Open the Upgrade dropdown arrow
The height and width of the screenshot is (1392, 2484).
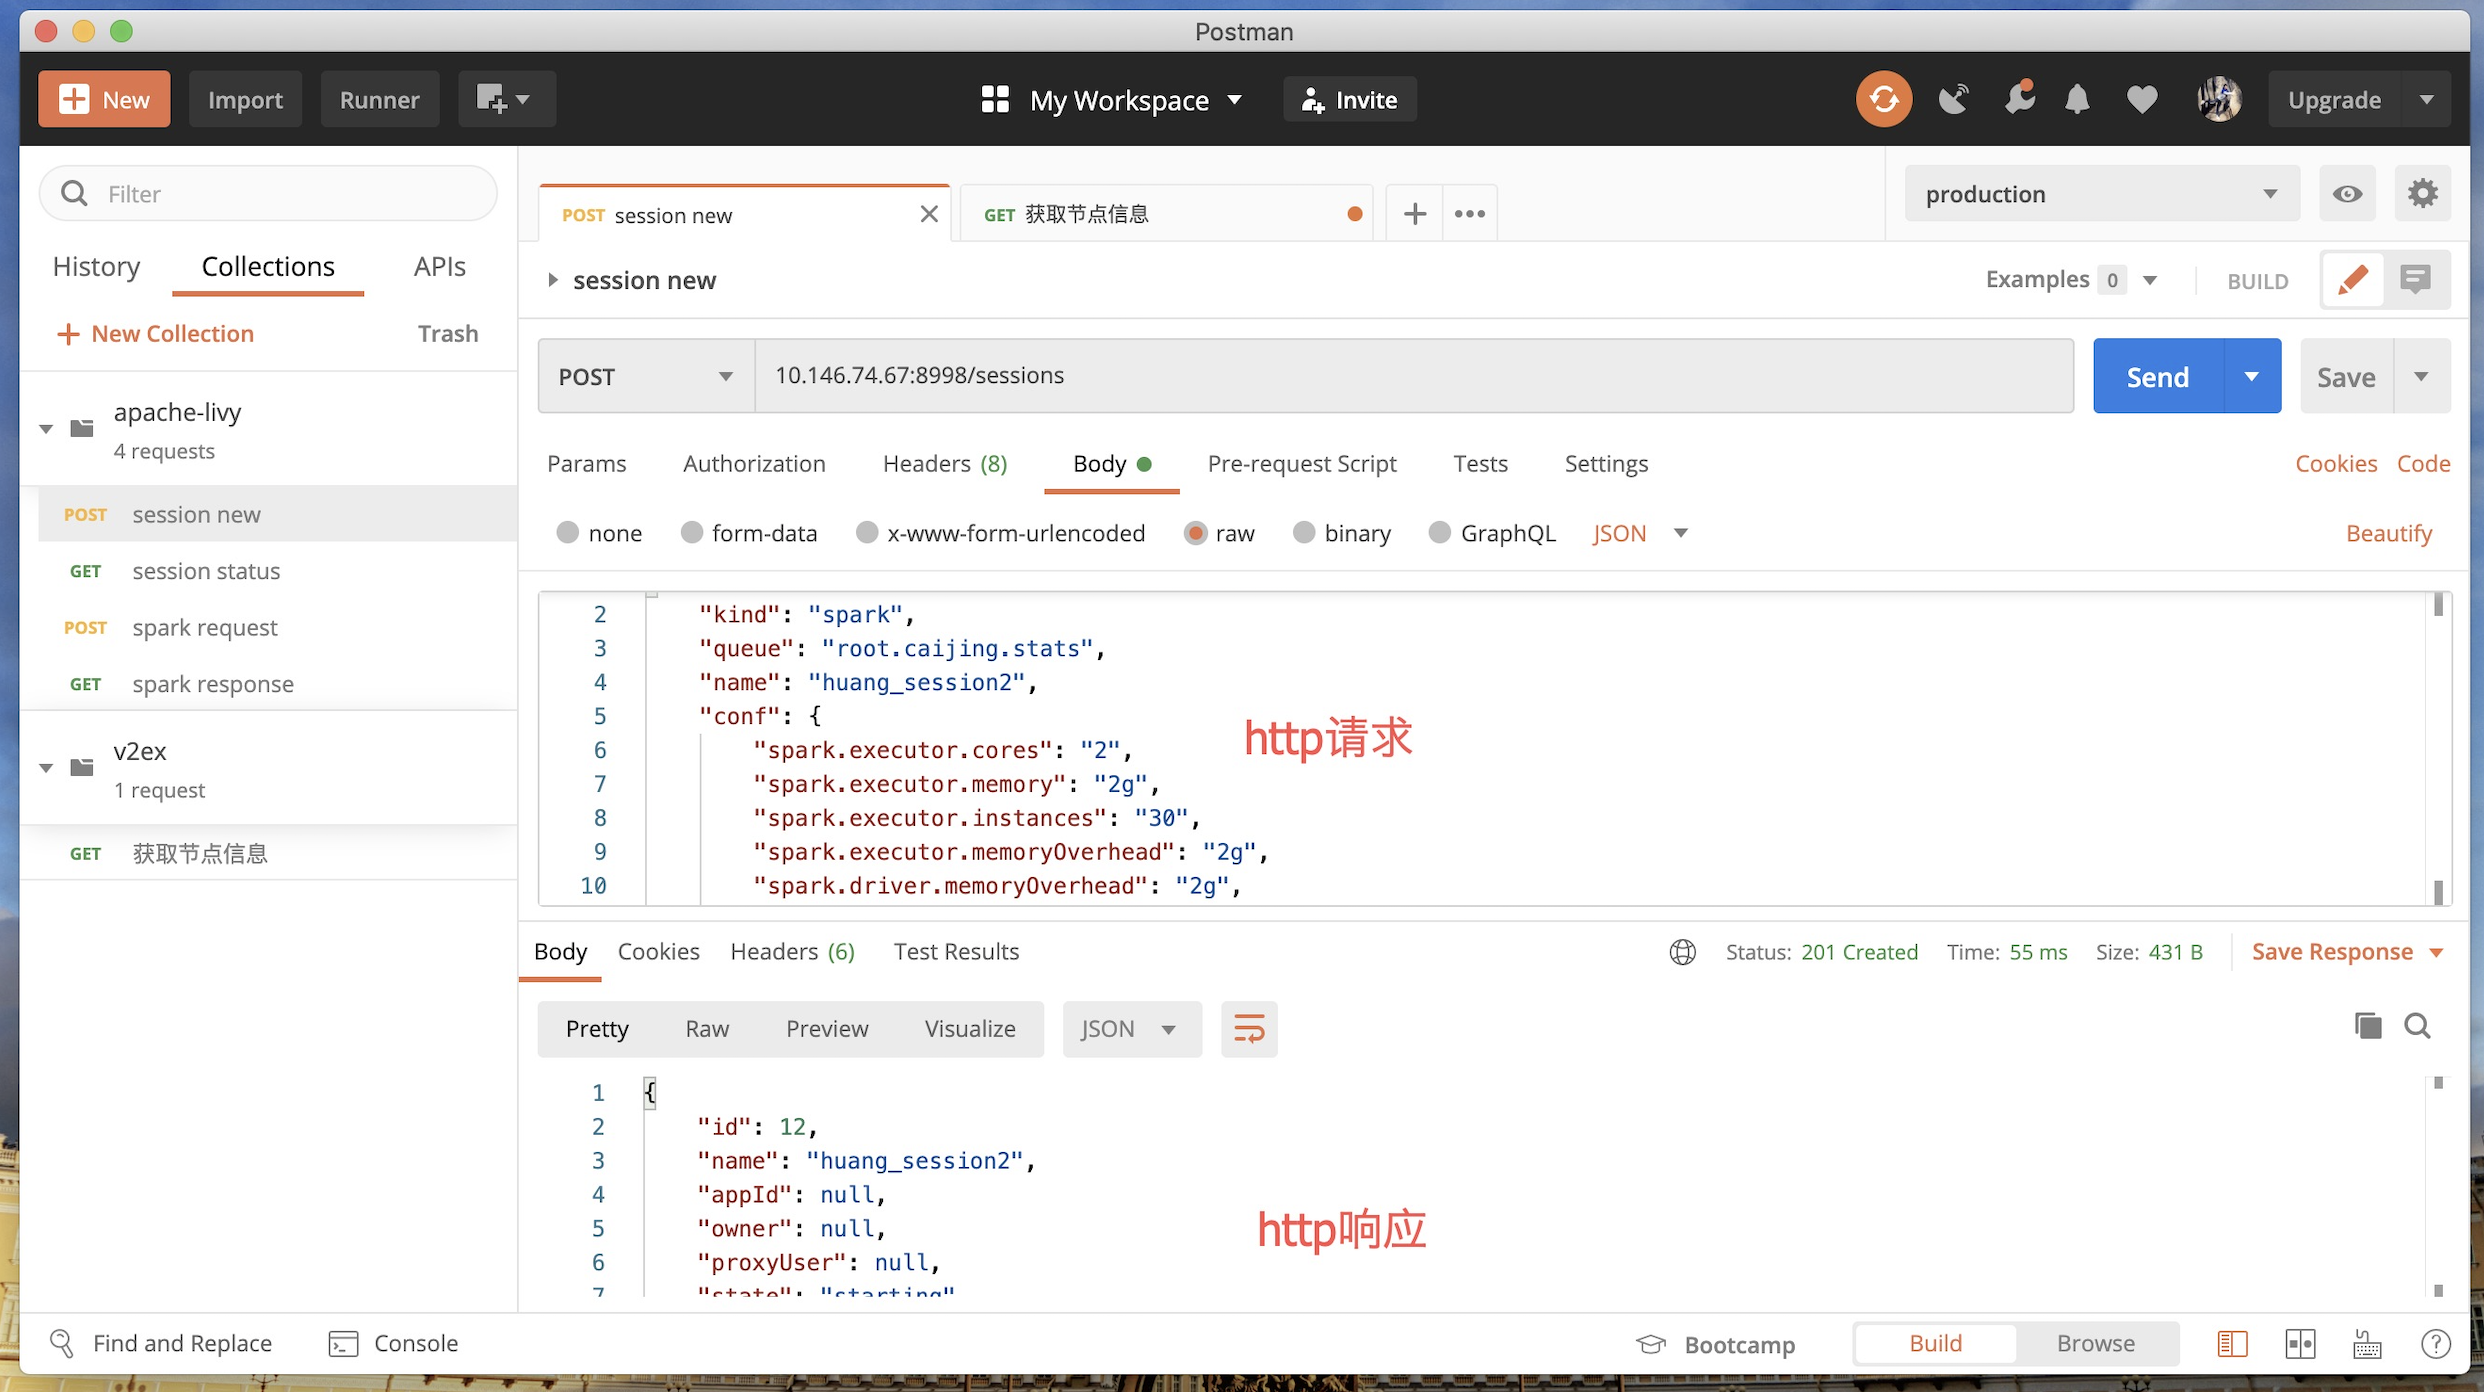click(2427, 99)
